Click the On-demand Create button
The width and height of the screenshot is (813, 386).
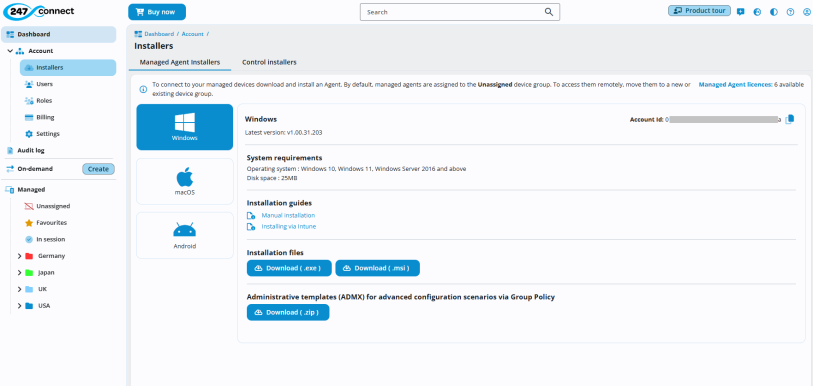click(x=99, y=169)
